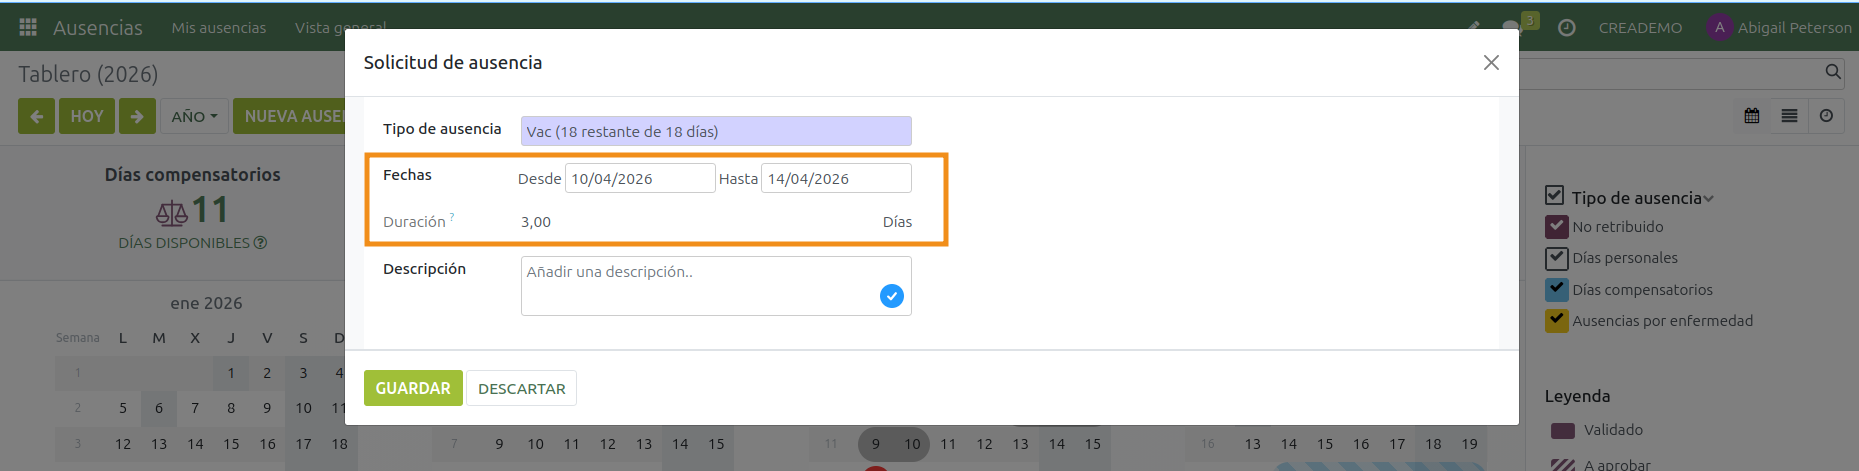Click the Desde date field
This screenshot has width=1859, height=471.
coord(640,178)
